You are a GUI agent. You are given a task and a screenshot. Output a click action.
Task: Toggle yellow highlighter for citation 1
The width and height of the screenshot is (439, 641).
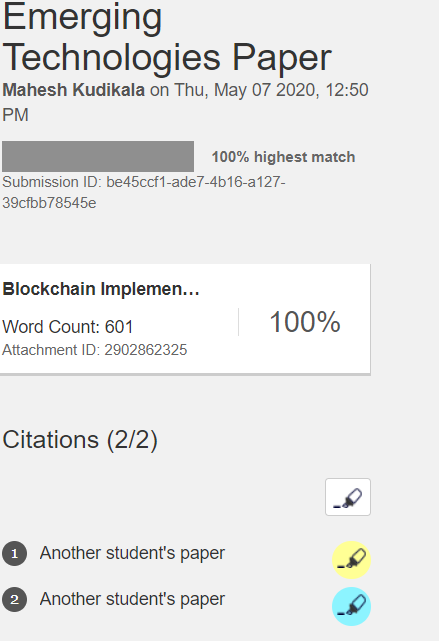[x=351, y=560]
